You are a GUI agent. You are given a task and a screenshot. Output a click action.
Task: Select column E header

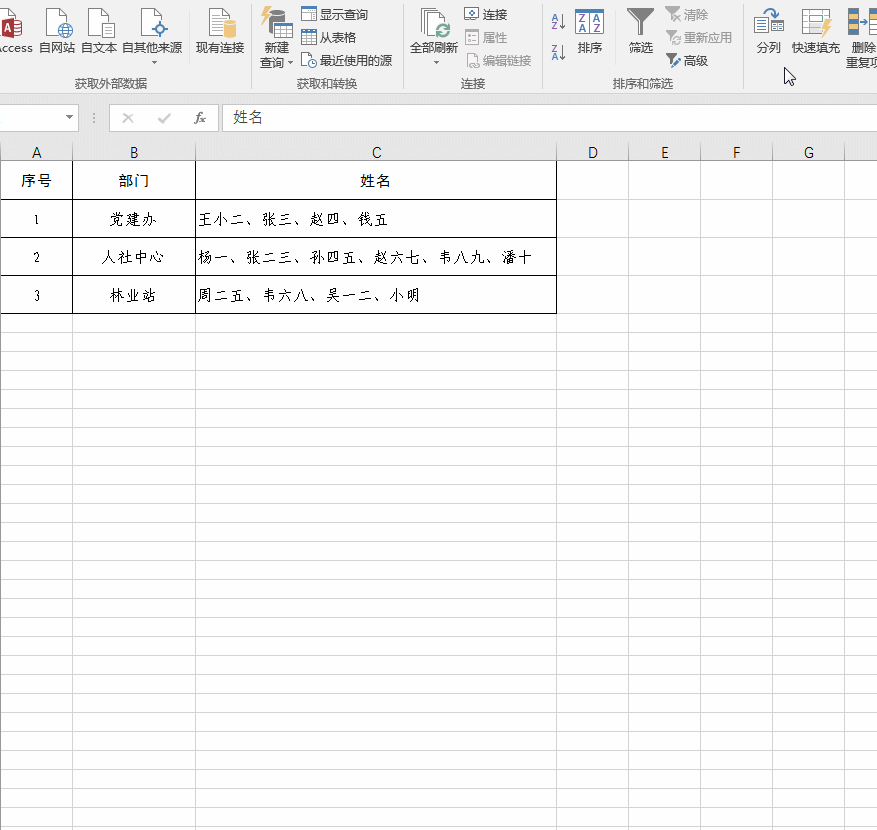click(x=664, y=152)
